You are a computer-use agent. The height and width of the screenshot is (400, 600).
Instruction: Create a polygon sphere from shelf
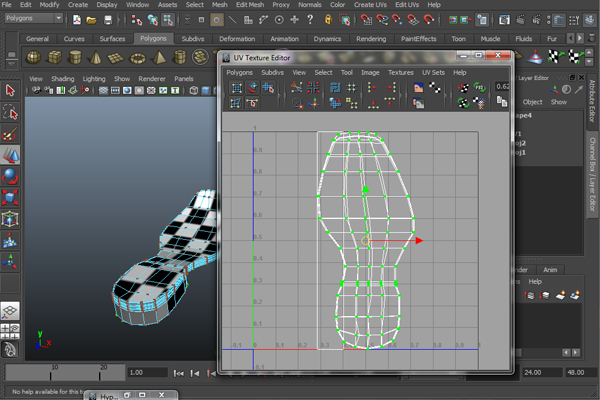click(34, 57)
